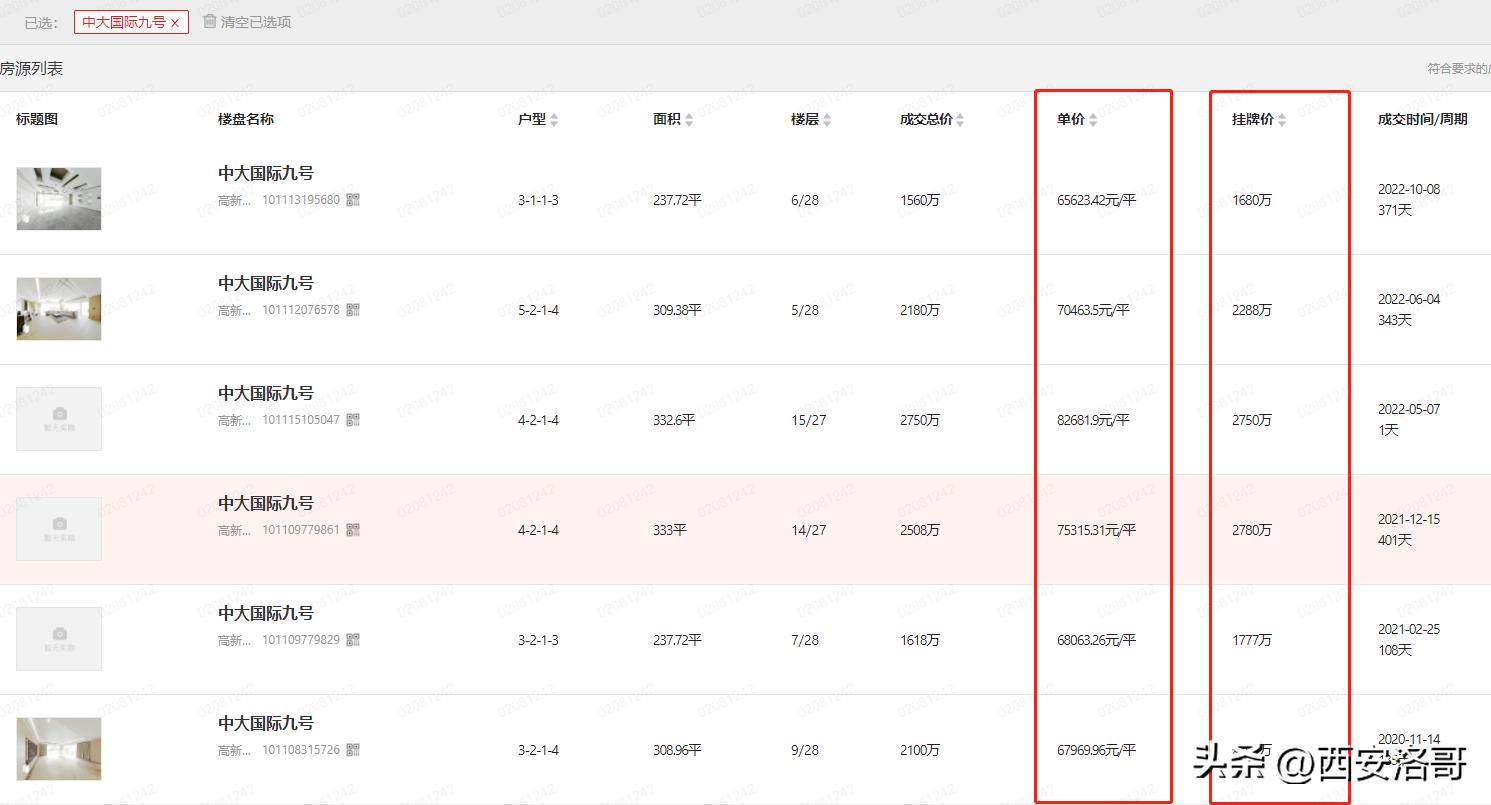
Task: Show QR code for listing 101109779861
Action: click(x=353, y=530)
